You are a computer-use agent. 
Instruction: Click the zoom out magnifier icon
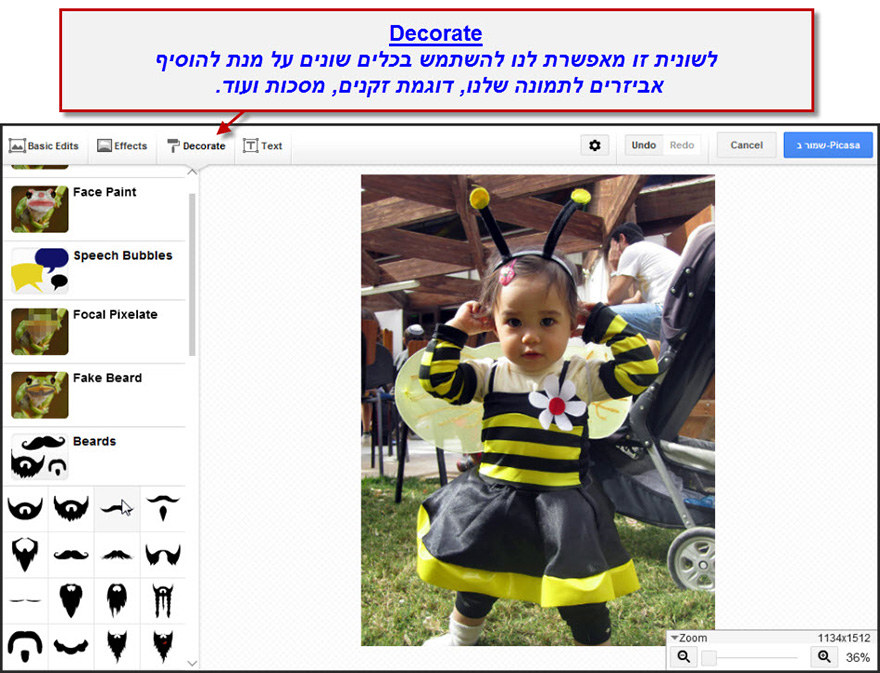click(682, 656)
